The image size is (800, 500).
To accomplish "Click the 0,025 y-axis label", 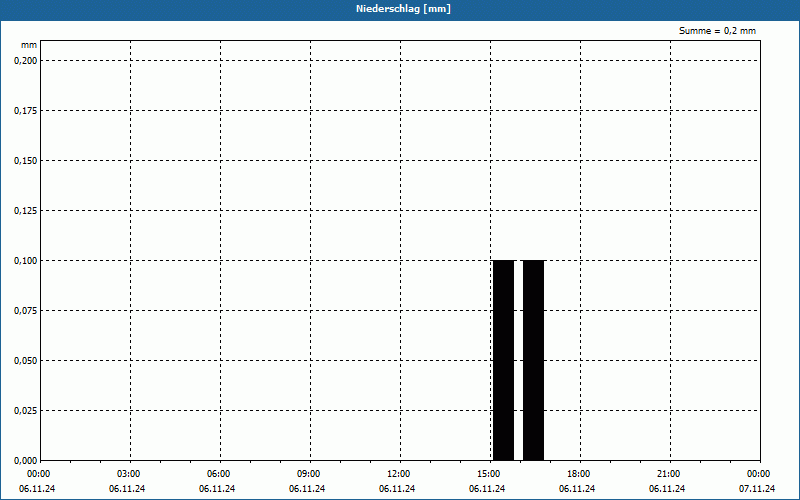I will click(x=26, y=411).
